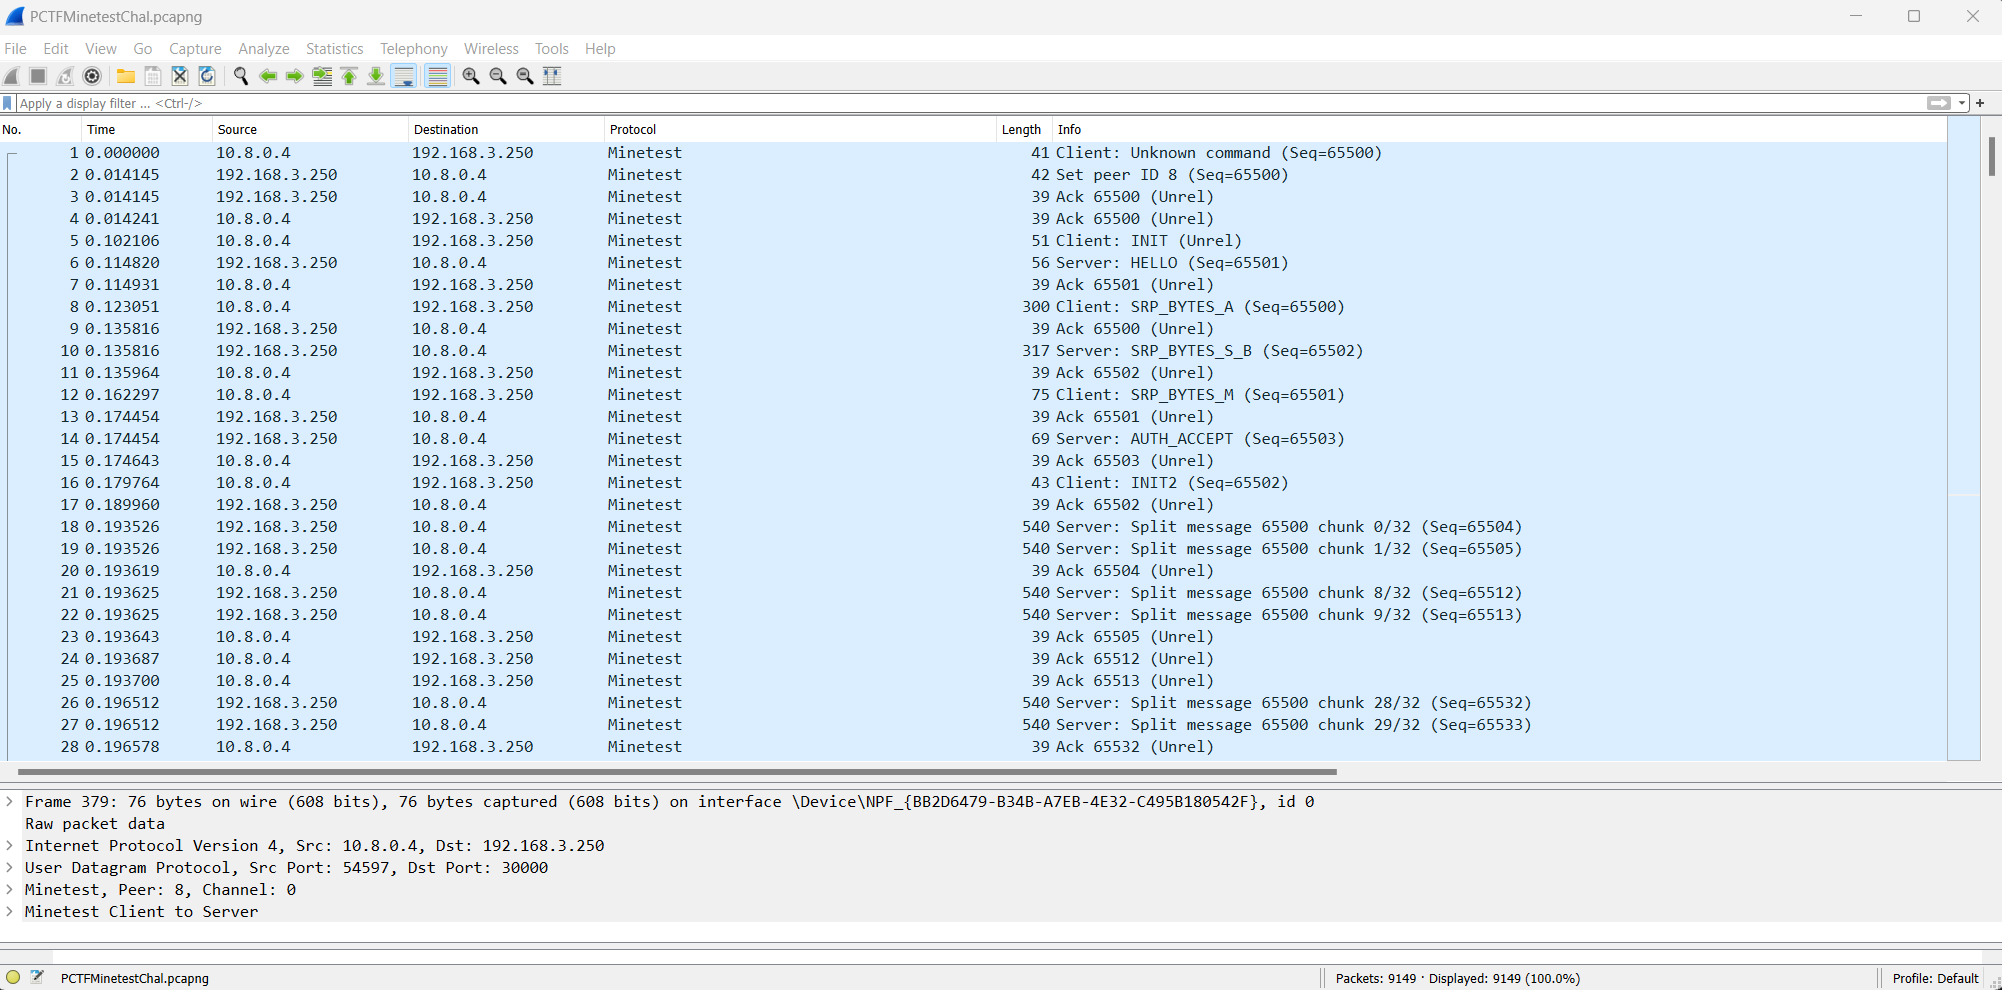Viewport: 2002px width, 990px height.
Task: Jump to the last packet icon
Action: coord(376,76)
